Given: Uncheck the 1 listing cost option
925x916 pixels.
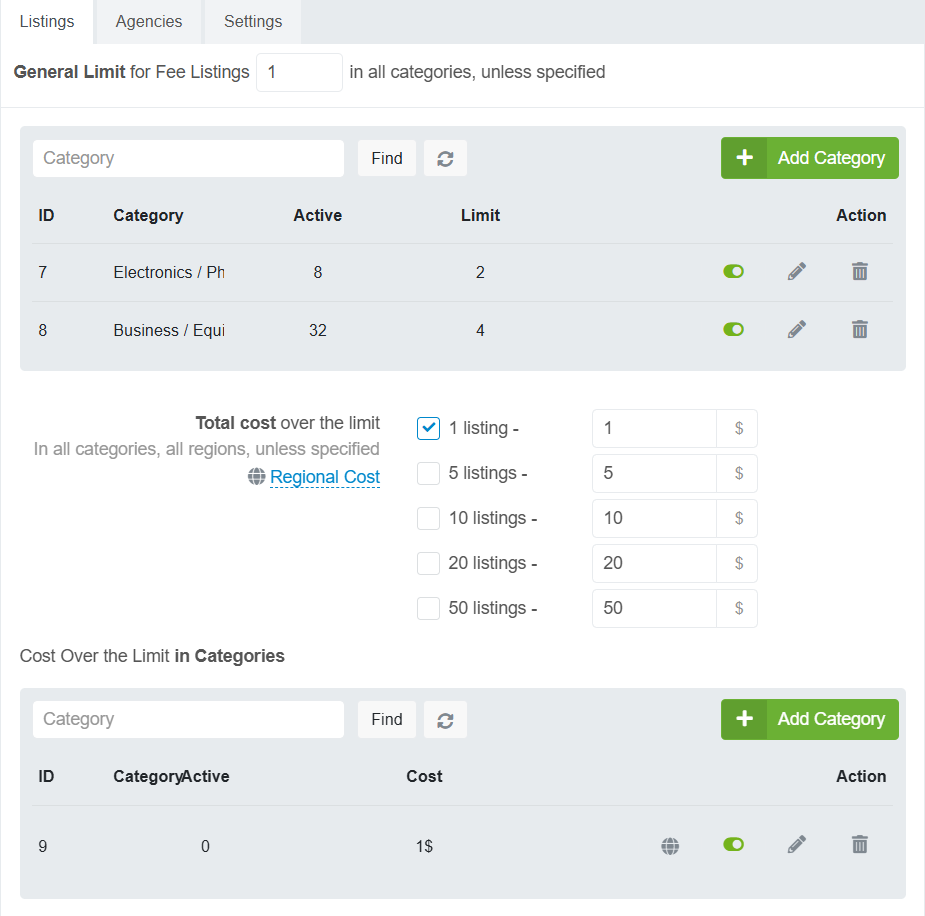Looking at the screenshot, I should pos(428,428).
